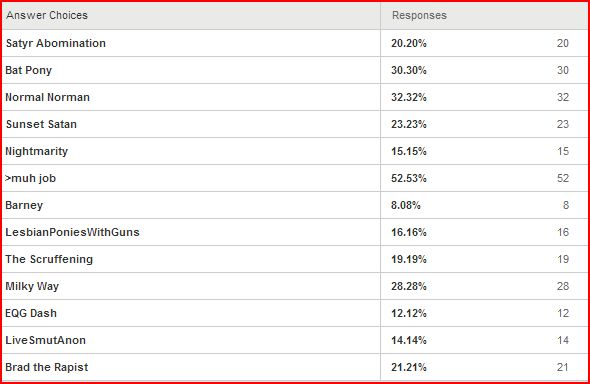Click The Scruffening answer label
Screen dimensions: 590x384
(49, 259)
